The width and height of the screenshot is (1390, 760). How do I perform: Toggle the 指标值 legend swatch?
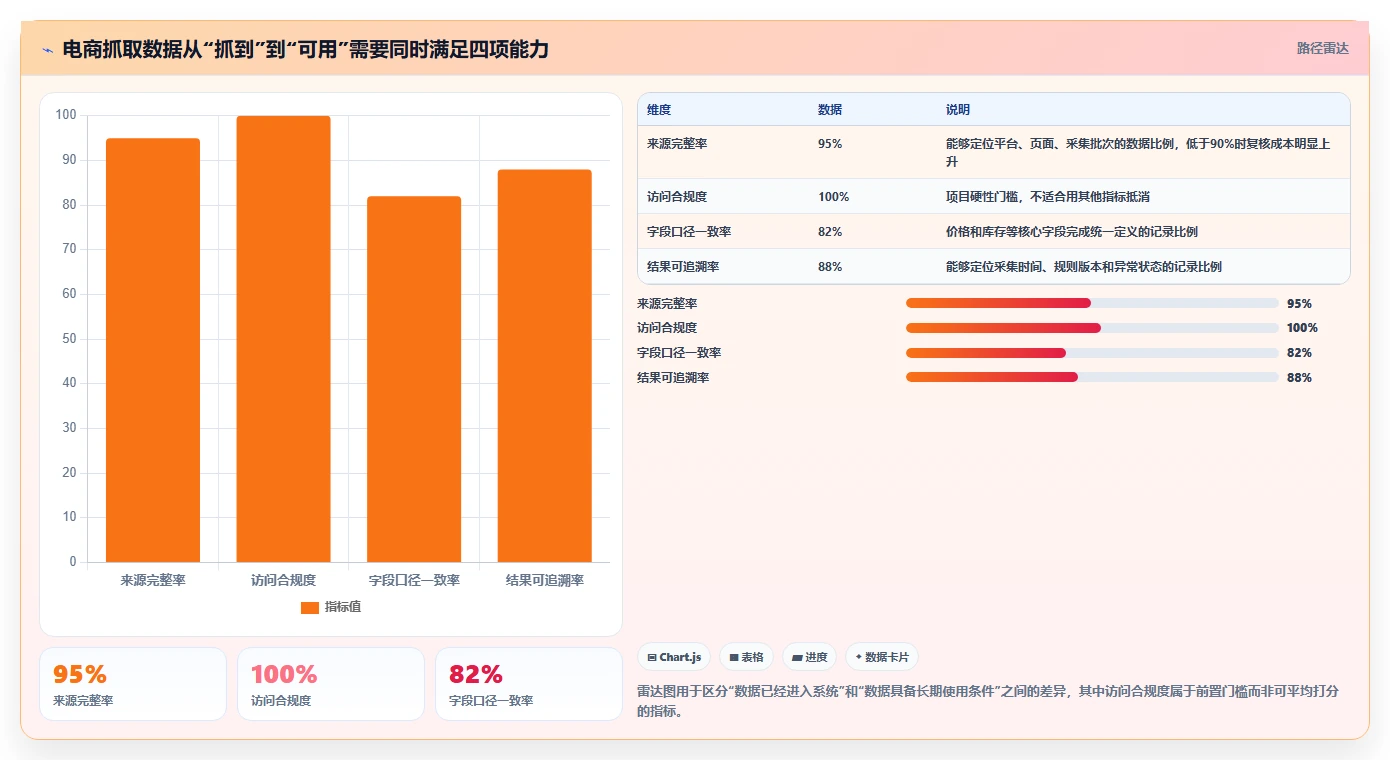click(310, 608)
